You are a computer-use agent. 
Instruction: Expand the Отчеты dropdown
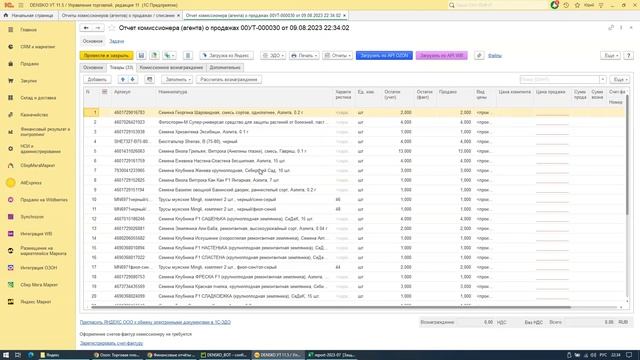coord(338,56)
